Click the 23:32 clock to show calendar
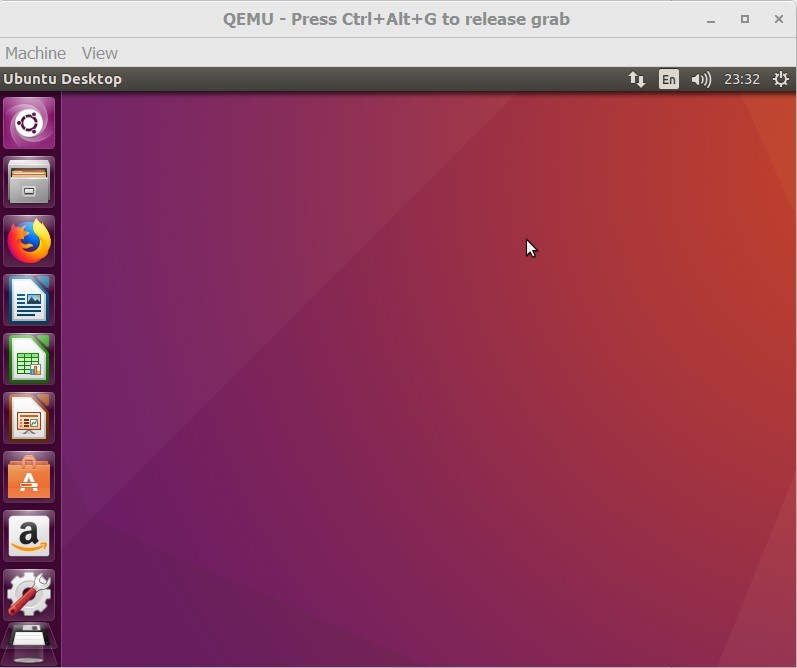The image size is (797, 668). pos(741,80)
